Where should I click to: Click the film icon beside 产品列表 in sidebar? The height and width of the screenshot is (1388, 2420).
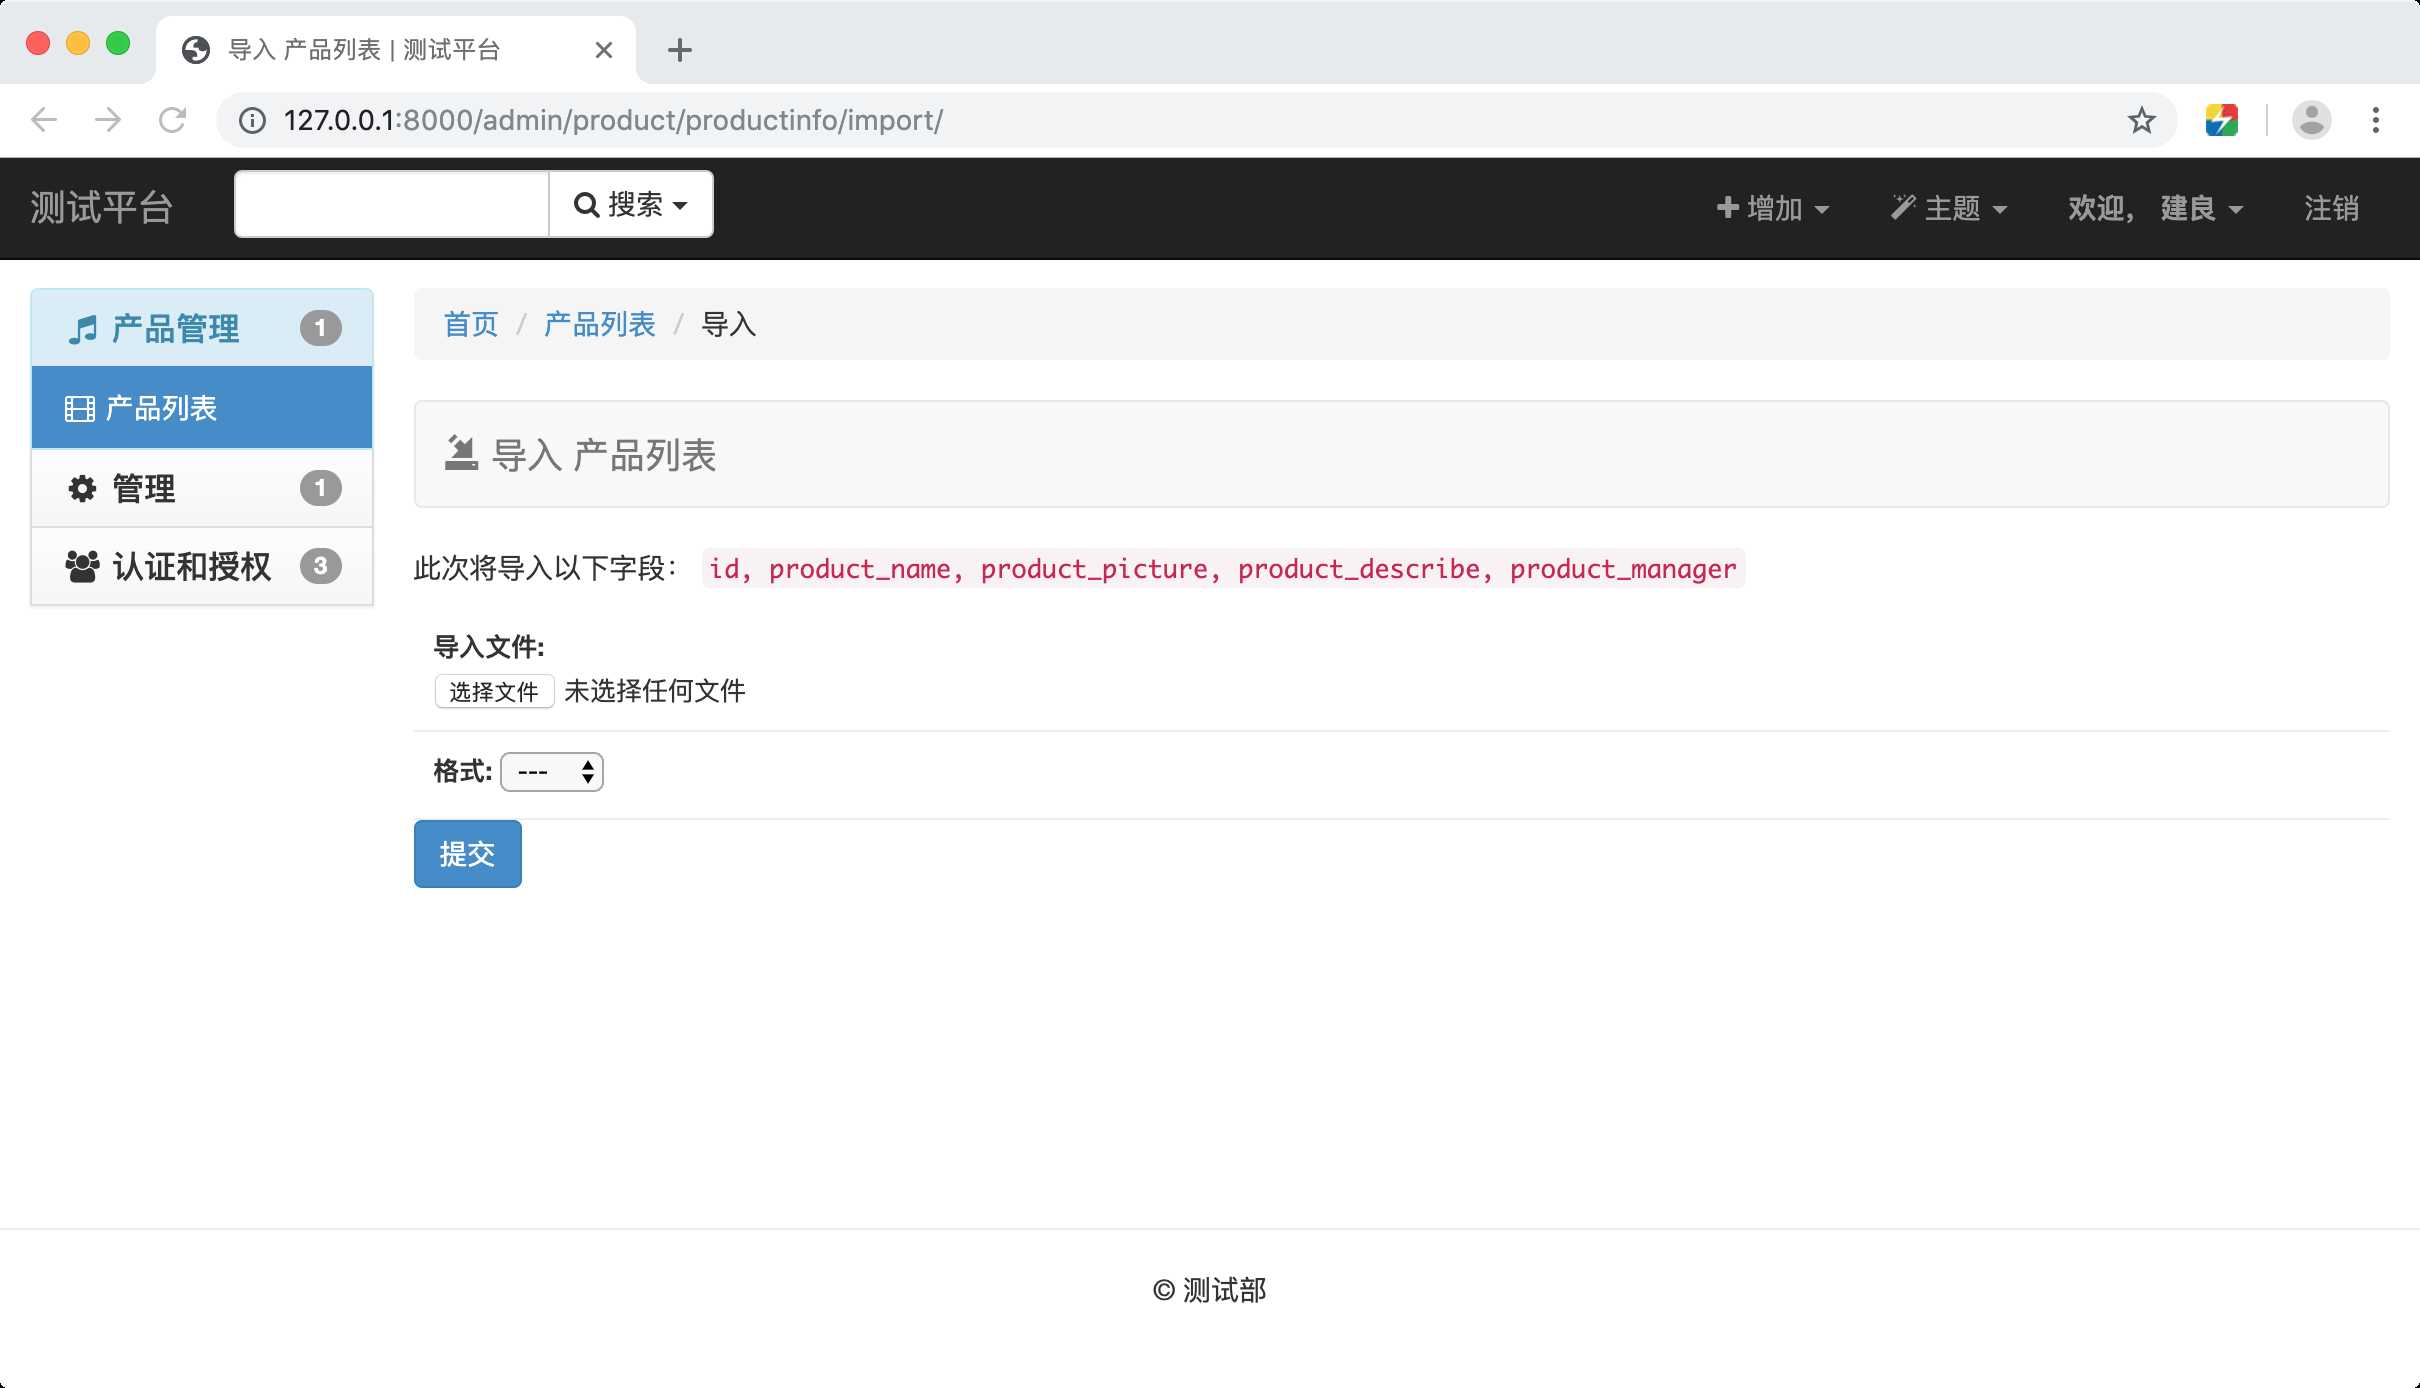click(80, 409)
